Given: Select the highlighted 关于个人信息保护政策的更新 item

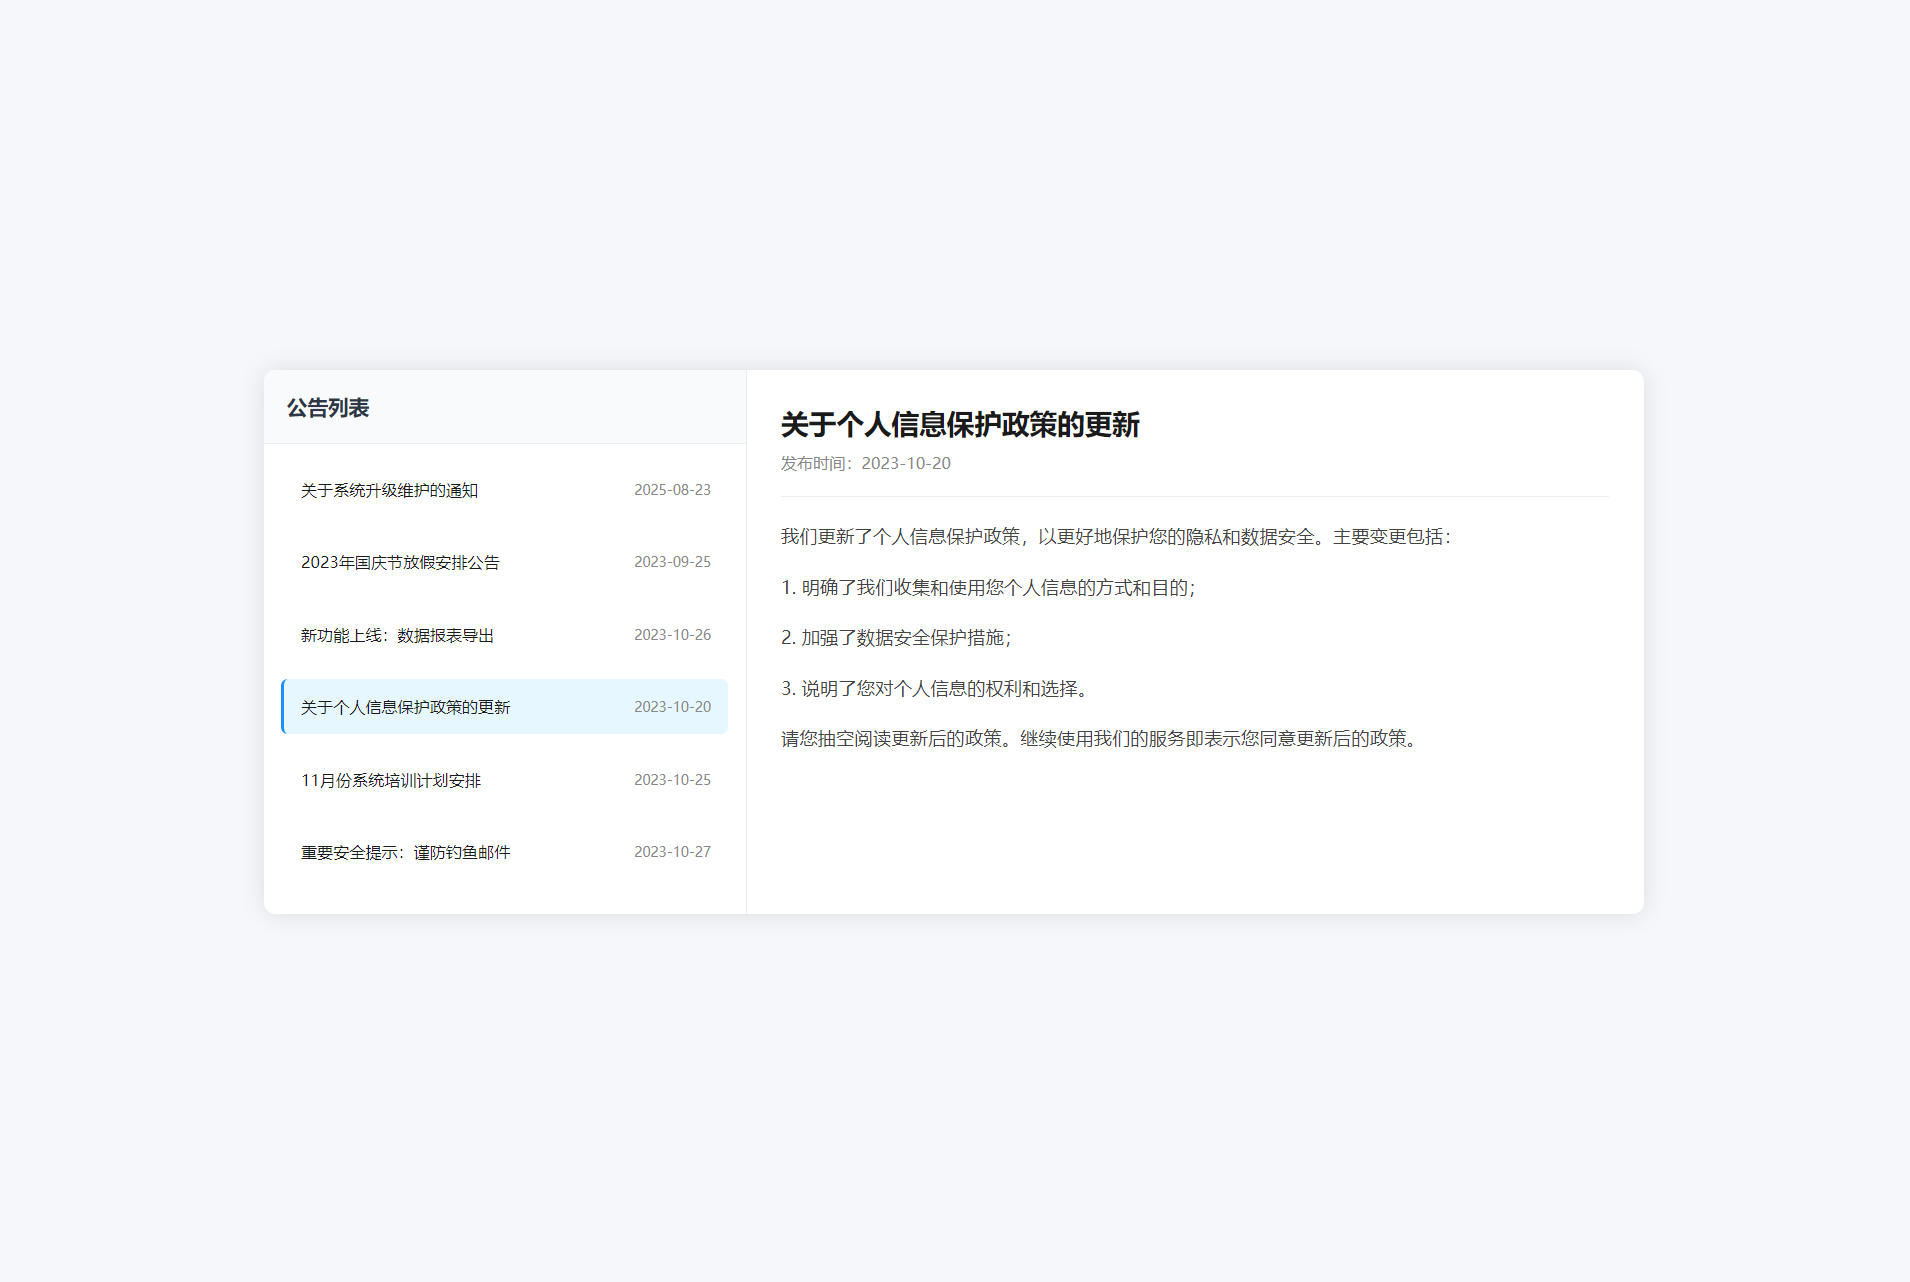Looking at the screenshot, I should 405,706.
